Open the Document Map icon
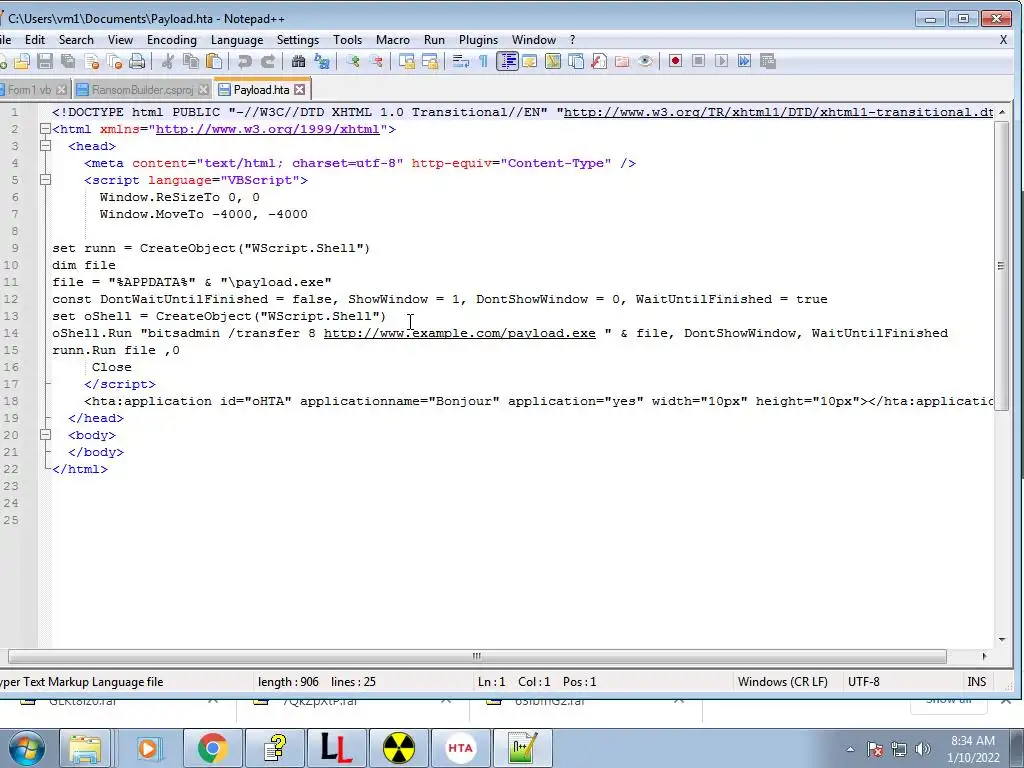 pos(552,61)
